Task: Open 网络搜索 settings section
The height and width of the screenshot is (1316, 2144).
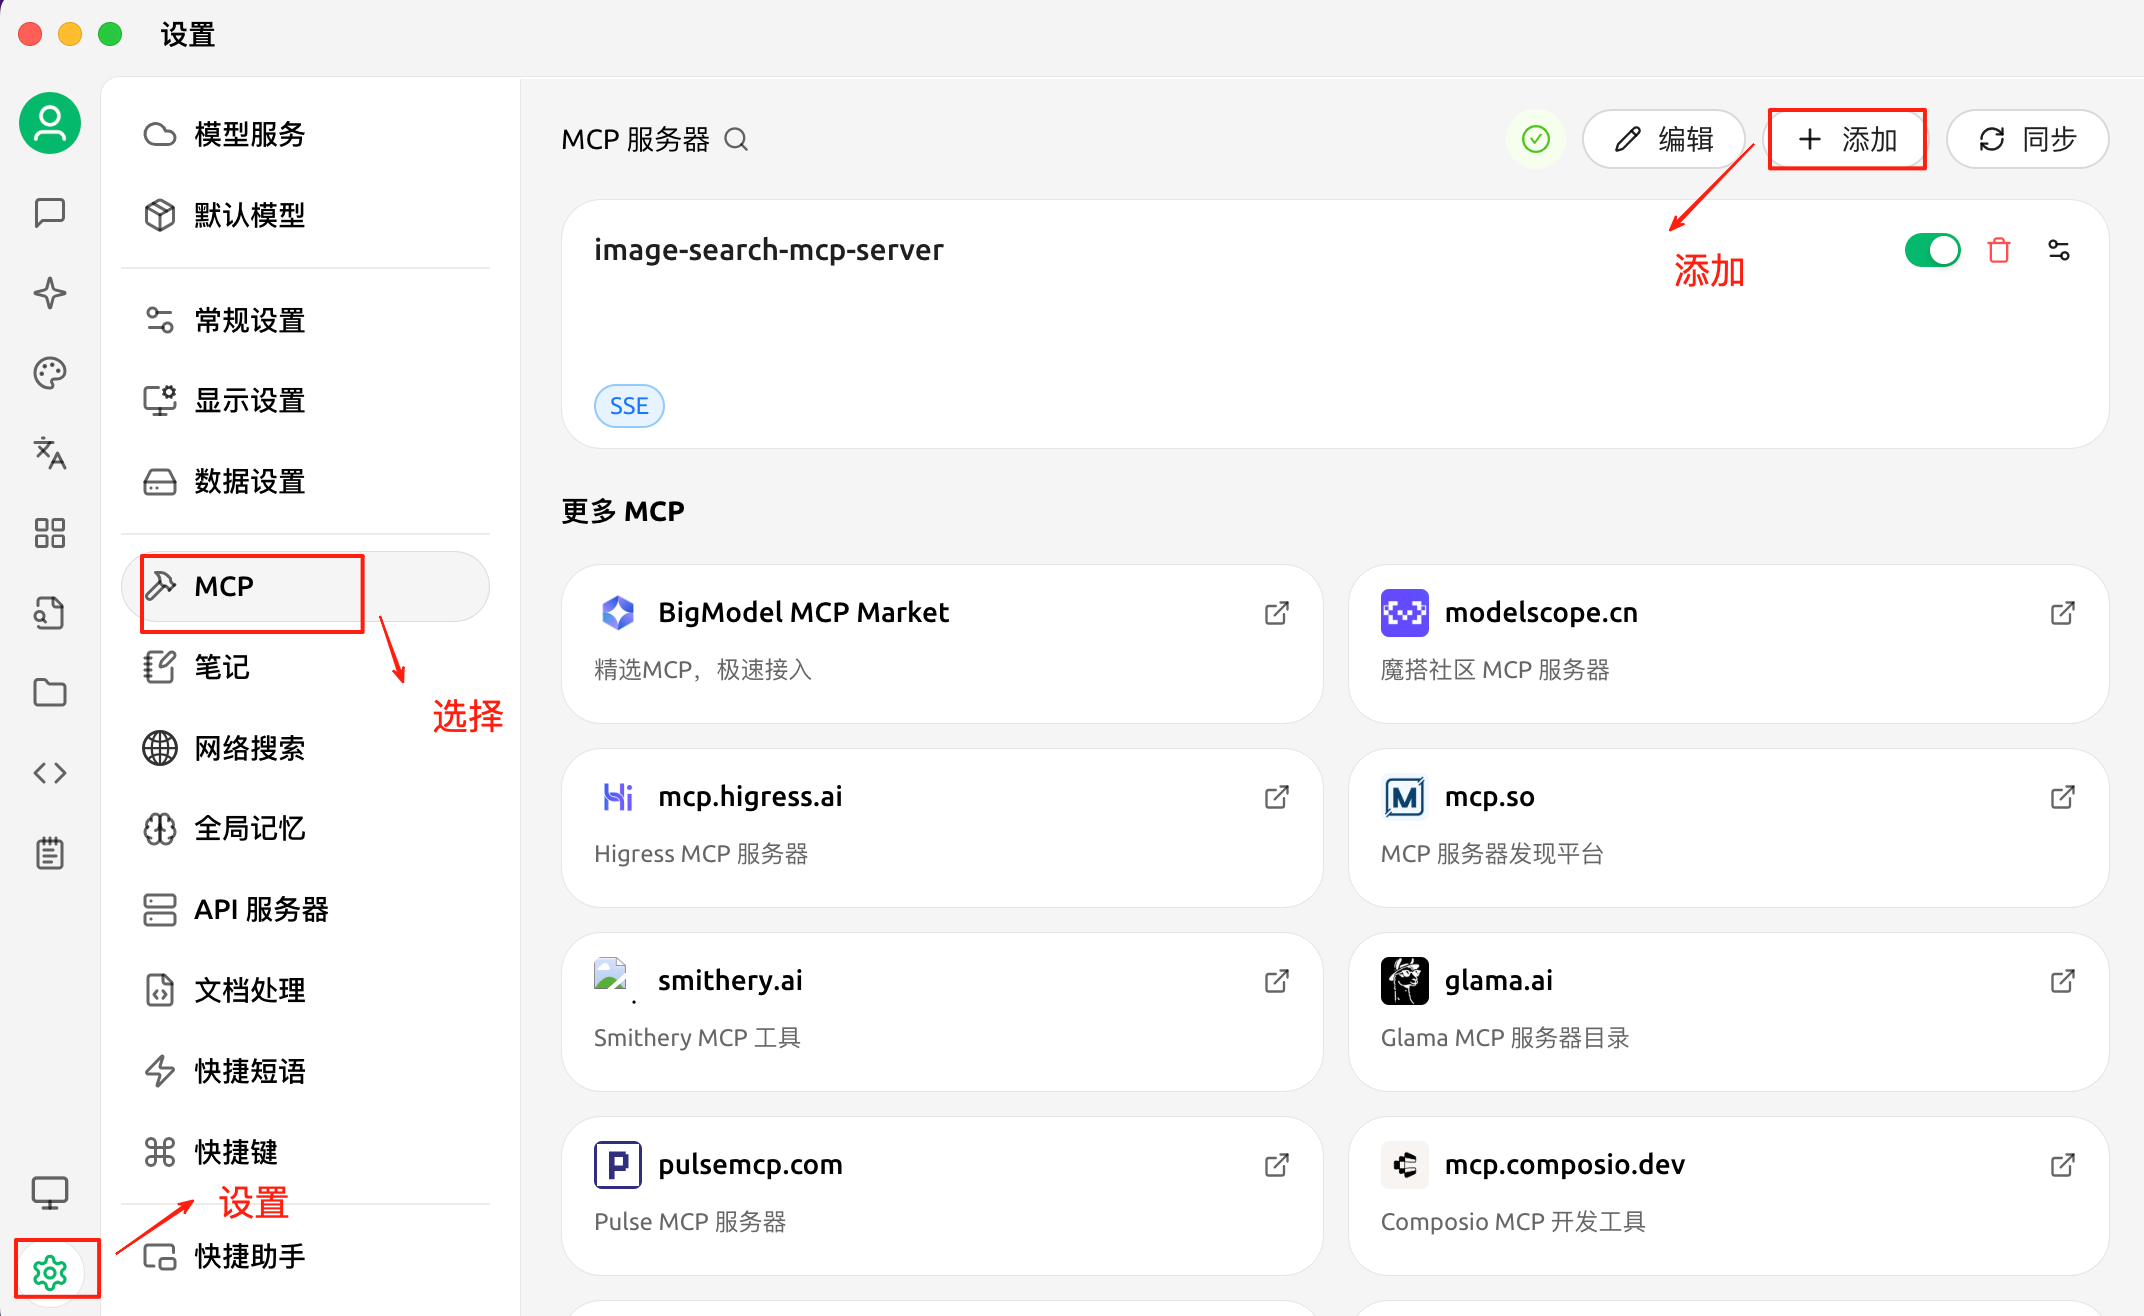Action: [305, 748]
